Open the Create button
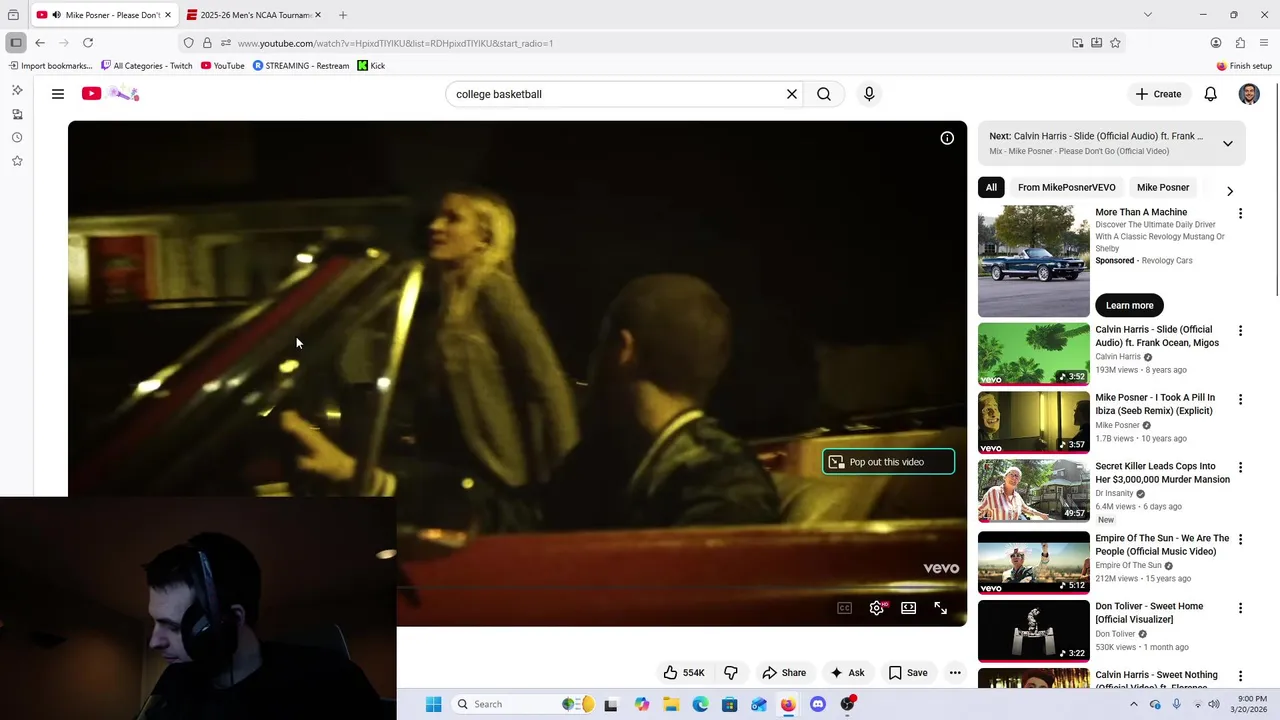The height and width of the screenshot is (720, 1280). point(1158,94)
